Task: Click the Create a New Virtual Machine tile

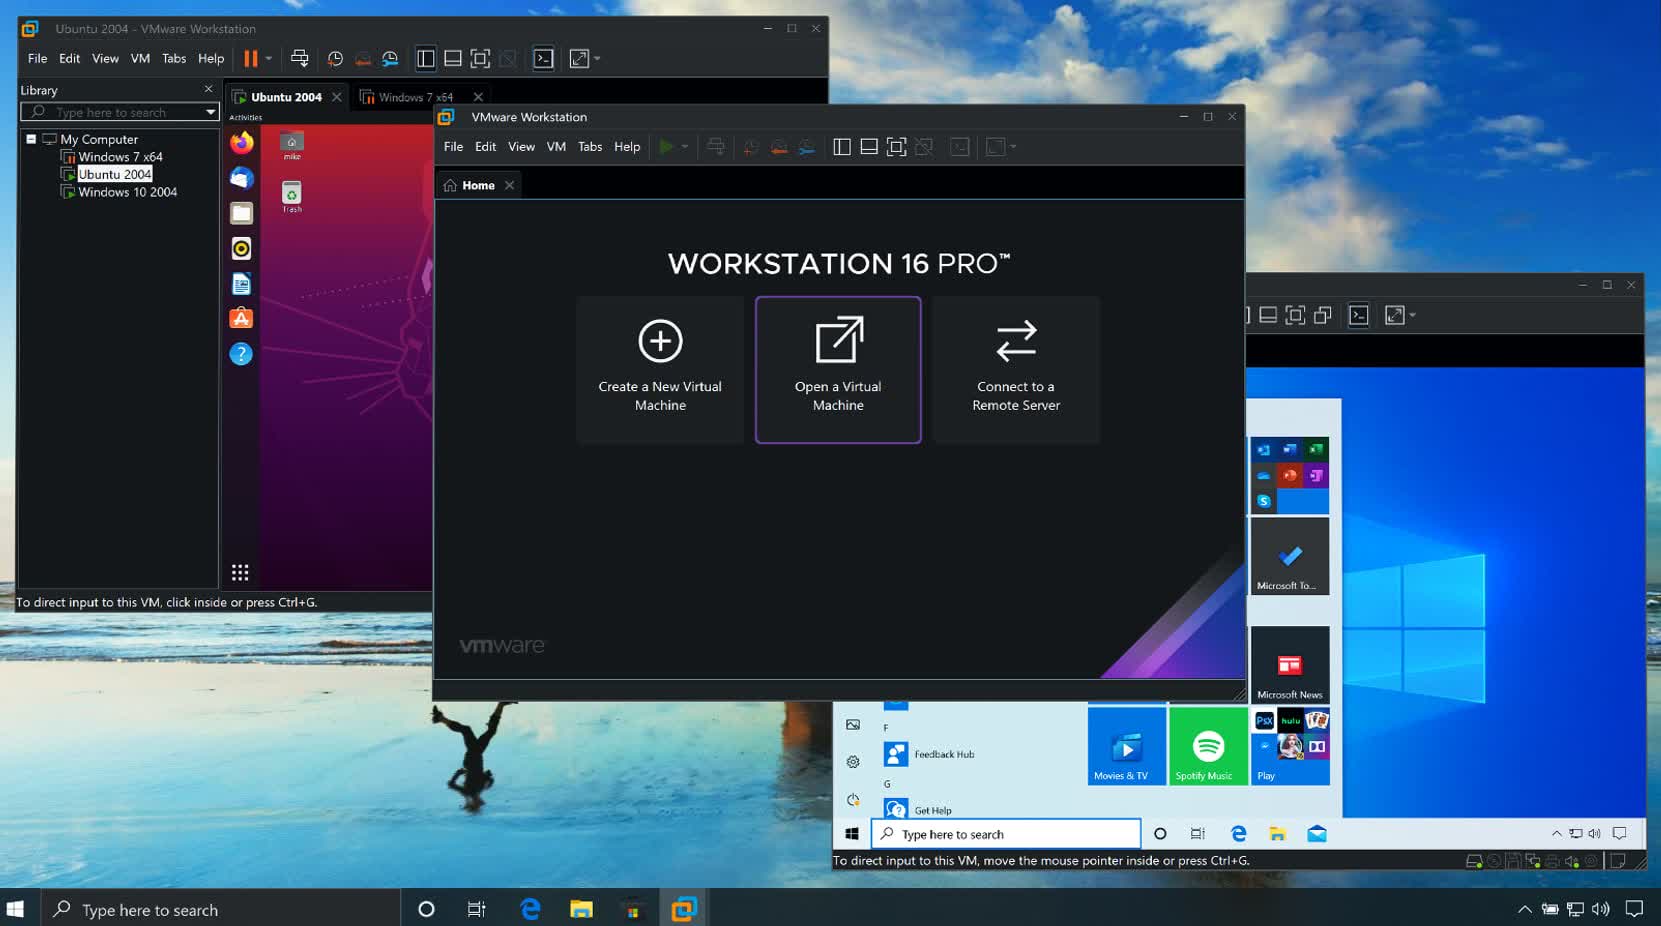Action: pyautogui.click(x=660, y=369)
